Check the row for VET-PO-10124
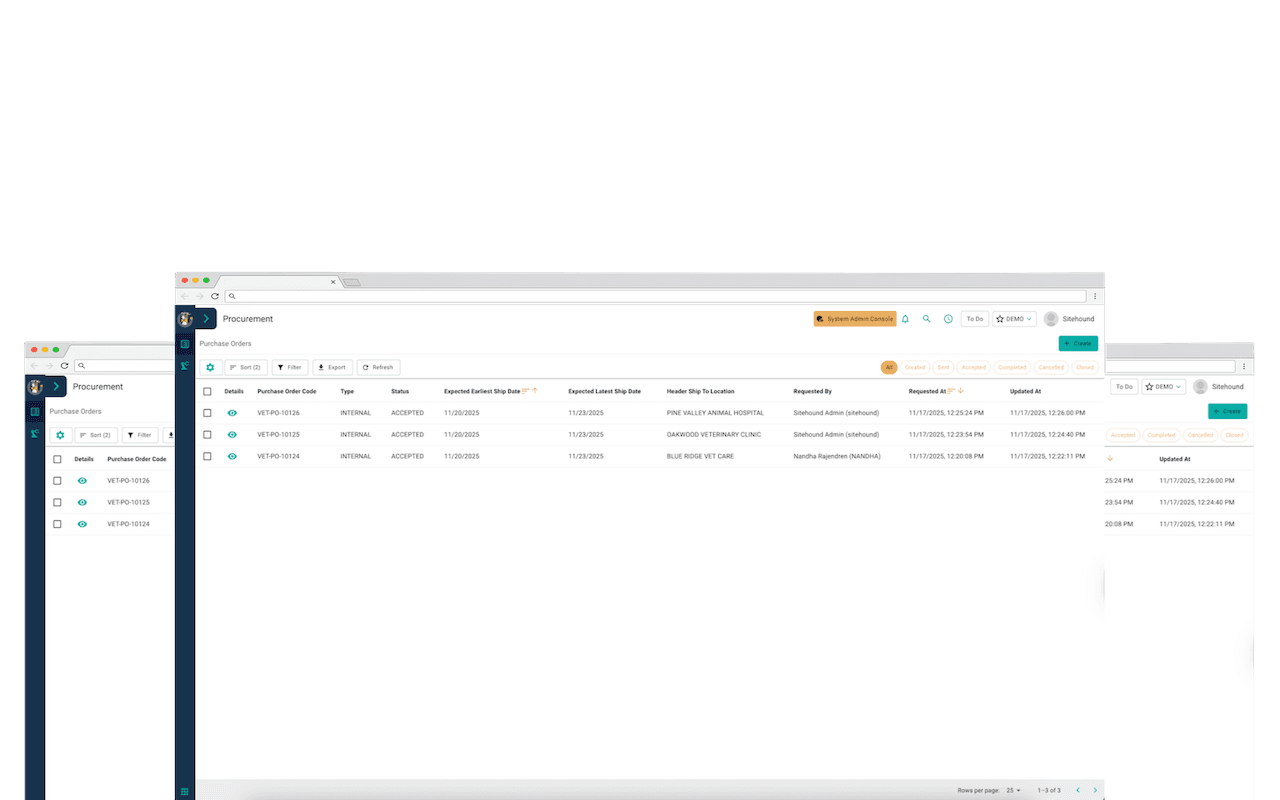 pos(207,456)
